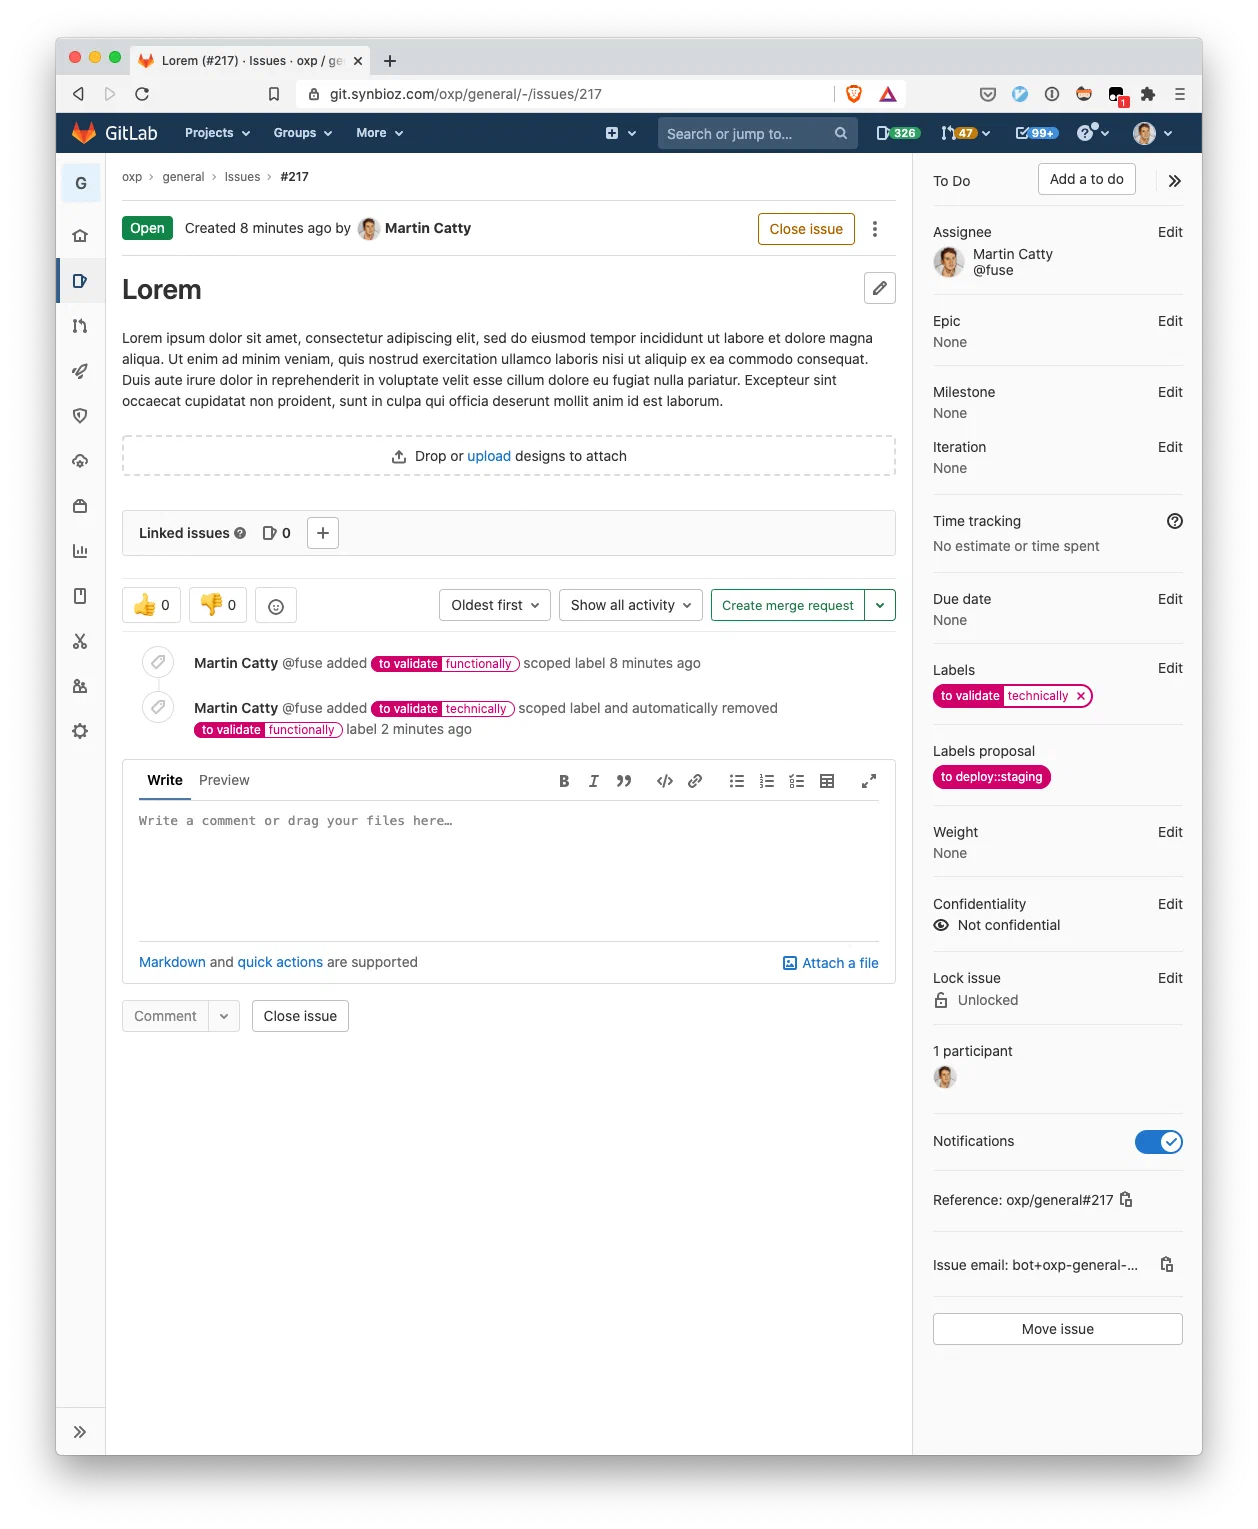The image size is (1258, 1529).
Task: Open Snippets scissors icon in sidebar
Action: [80, 641]
